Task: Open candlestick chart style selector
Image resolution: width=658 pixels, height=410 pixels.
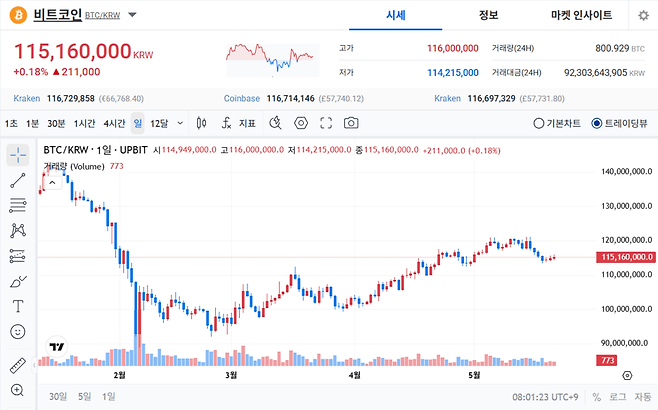Action: point(201,123)
